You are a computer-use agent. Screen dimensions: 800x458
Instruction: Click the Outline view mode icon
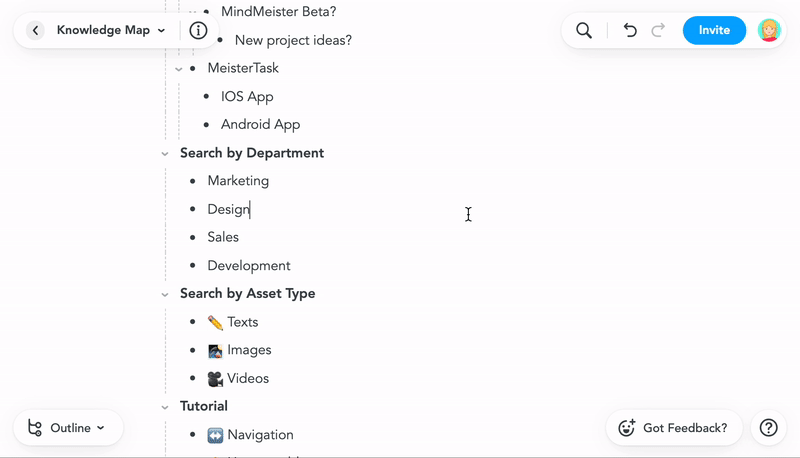(35, 428)
